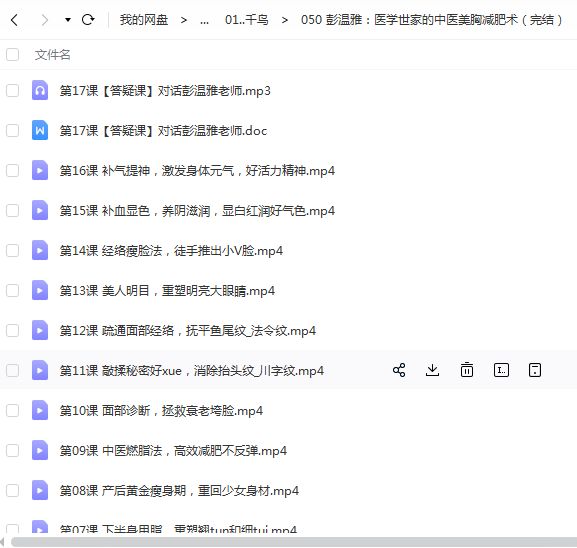Select the checkbox for the 第10课 面部诊断 file
This screenshot has height=548, width=577.
click(13, 410)
